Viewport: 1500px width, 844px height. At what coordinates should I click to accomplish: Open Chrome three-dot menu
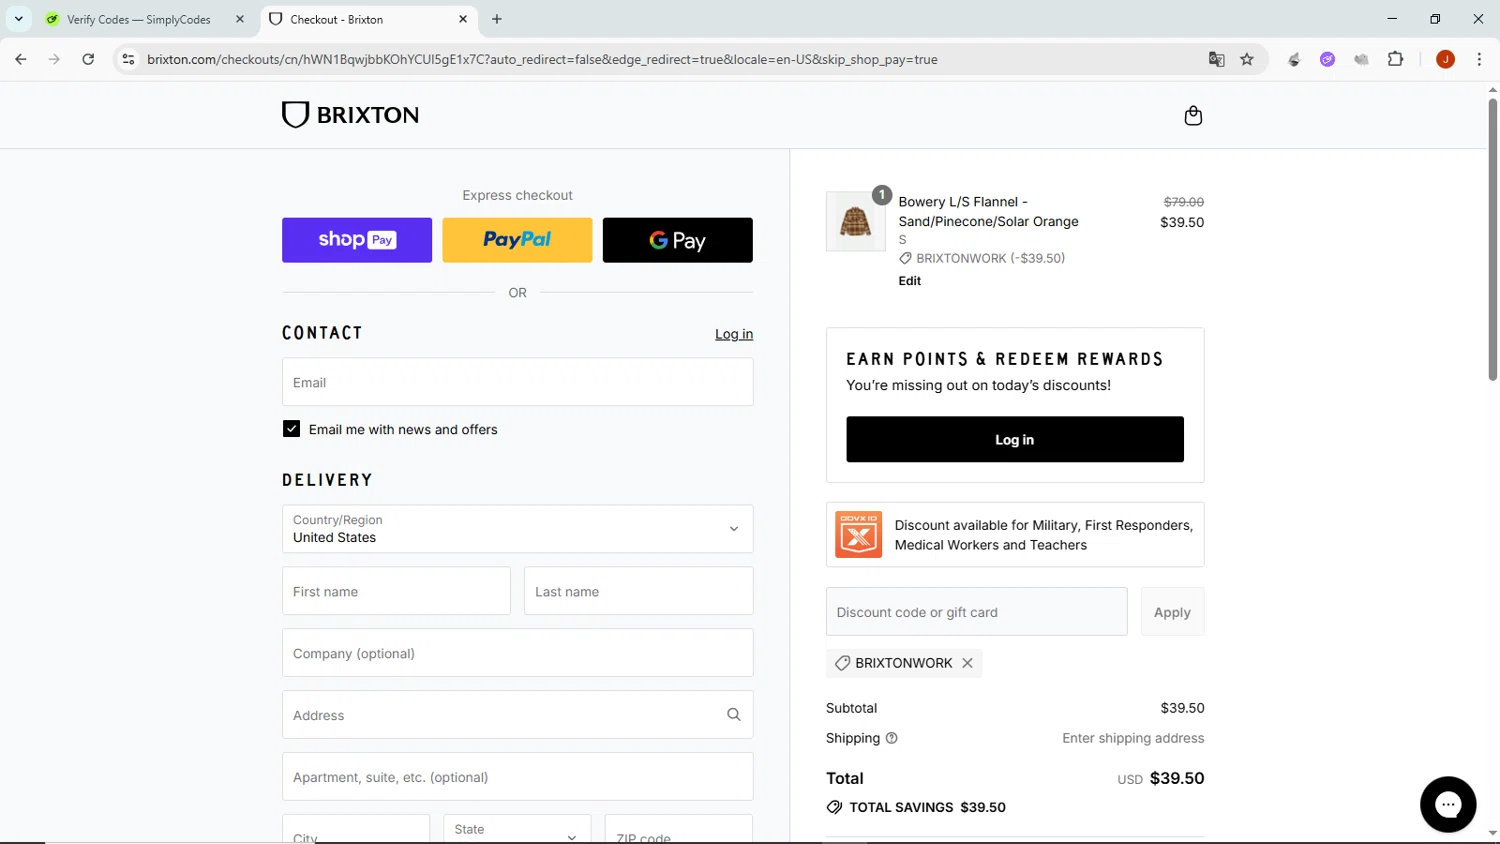point(1479,59)
